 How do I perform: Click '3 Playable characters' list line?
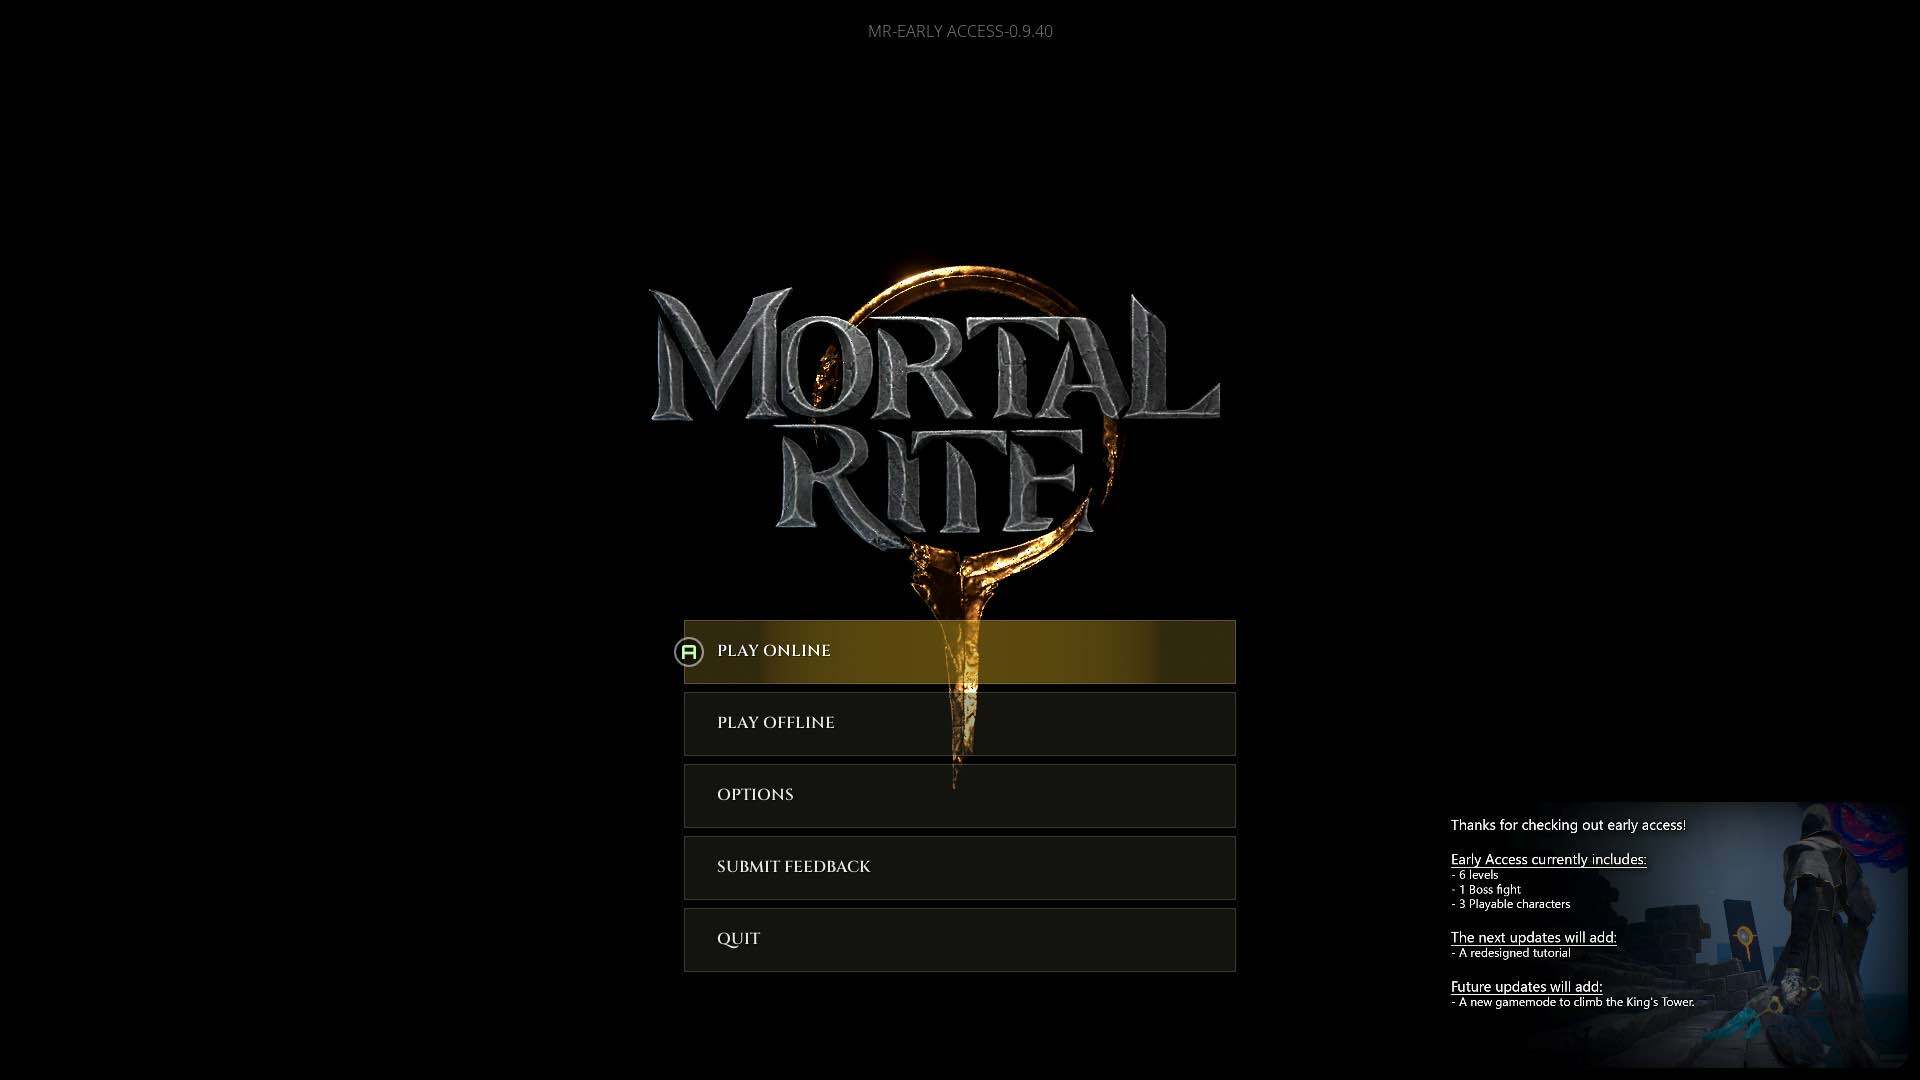(1513, 904)
